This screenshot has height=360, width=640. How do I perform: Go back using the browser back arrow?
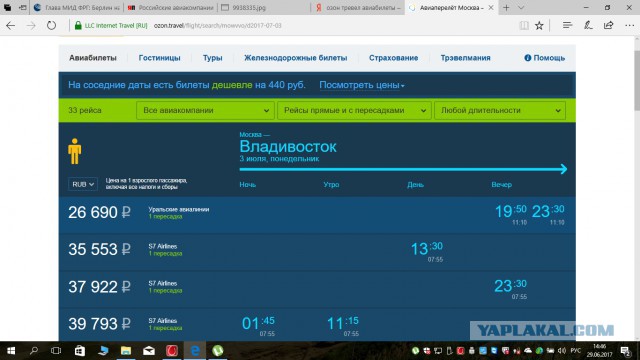11,25
